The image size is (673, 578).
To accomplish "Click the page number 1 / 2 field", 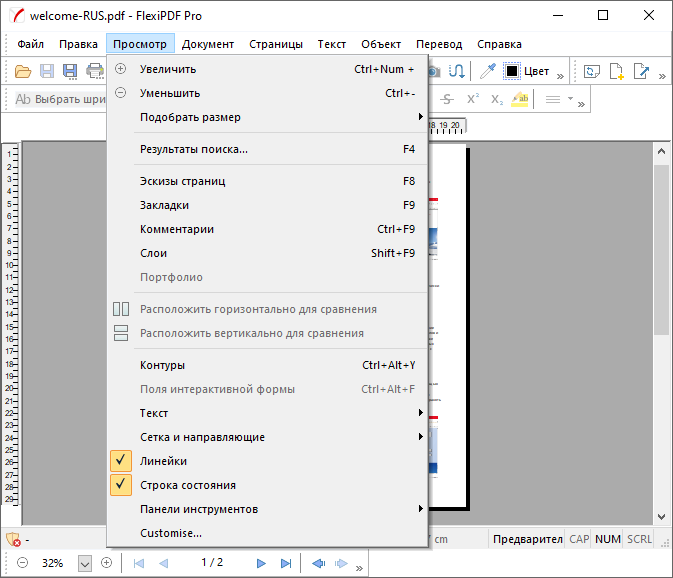I will point(212,562).
